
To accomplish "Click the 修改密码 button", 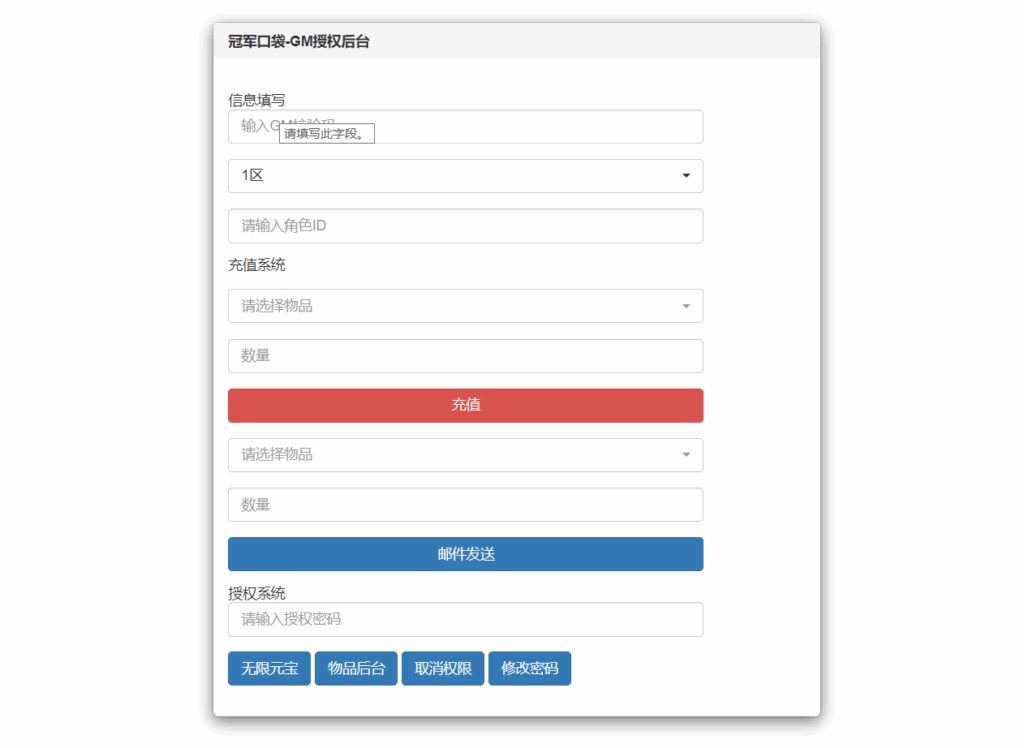I will click(x=529, y=669).
